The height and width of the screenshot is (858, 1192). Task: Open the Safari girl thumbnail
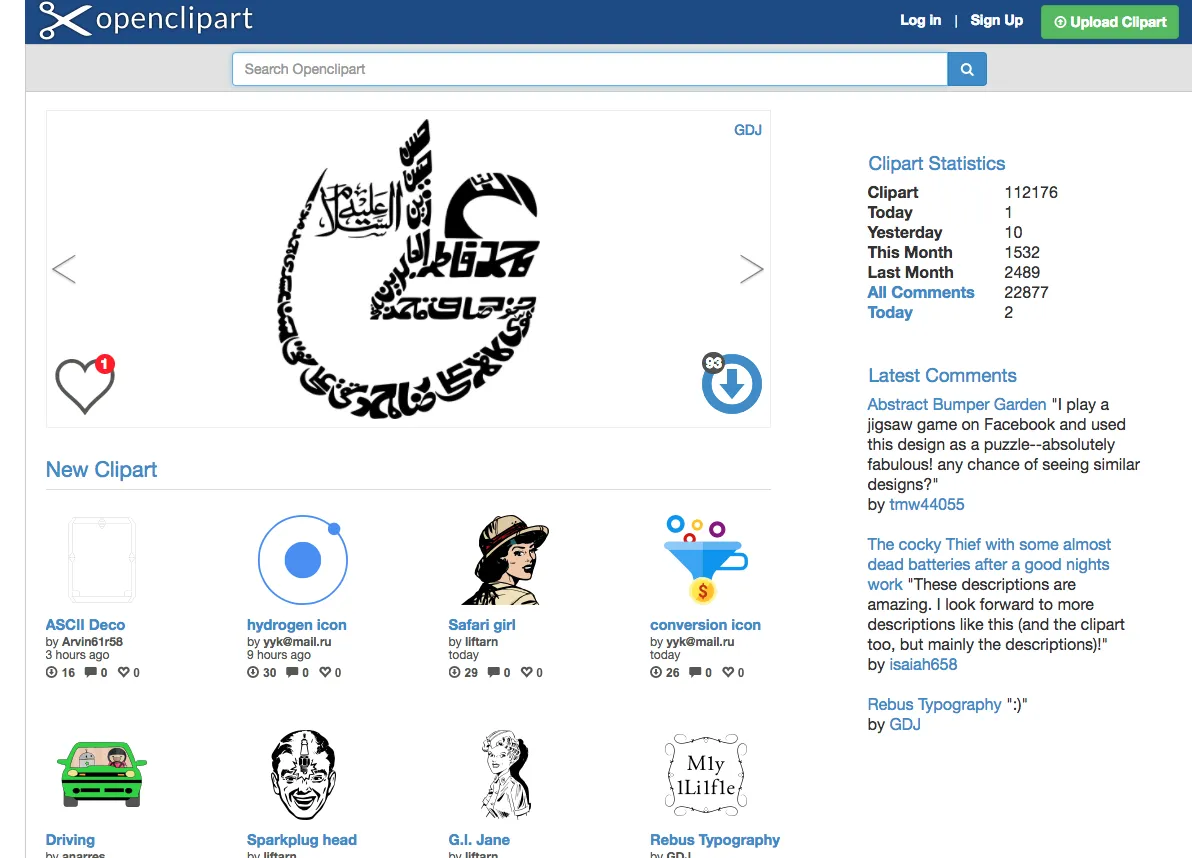(x=505, y=560)
